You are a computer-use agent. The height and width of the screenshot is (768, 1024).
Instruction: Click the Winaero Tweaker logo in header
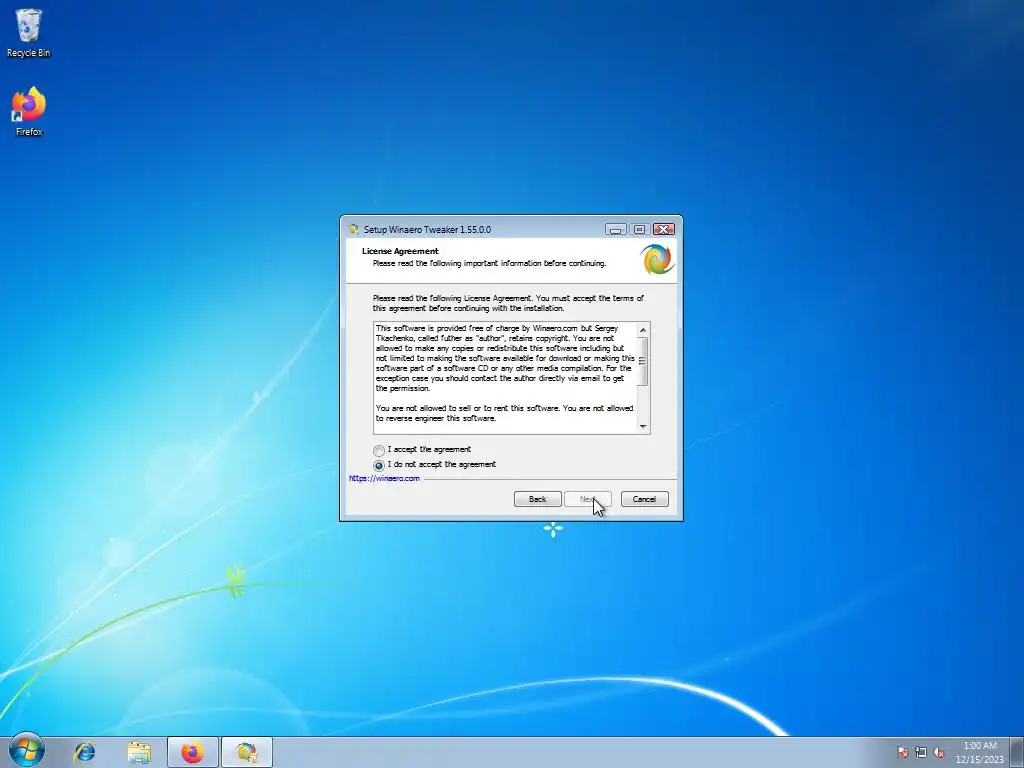coord(657,259)
